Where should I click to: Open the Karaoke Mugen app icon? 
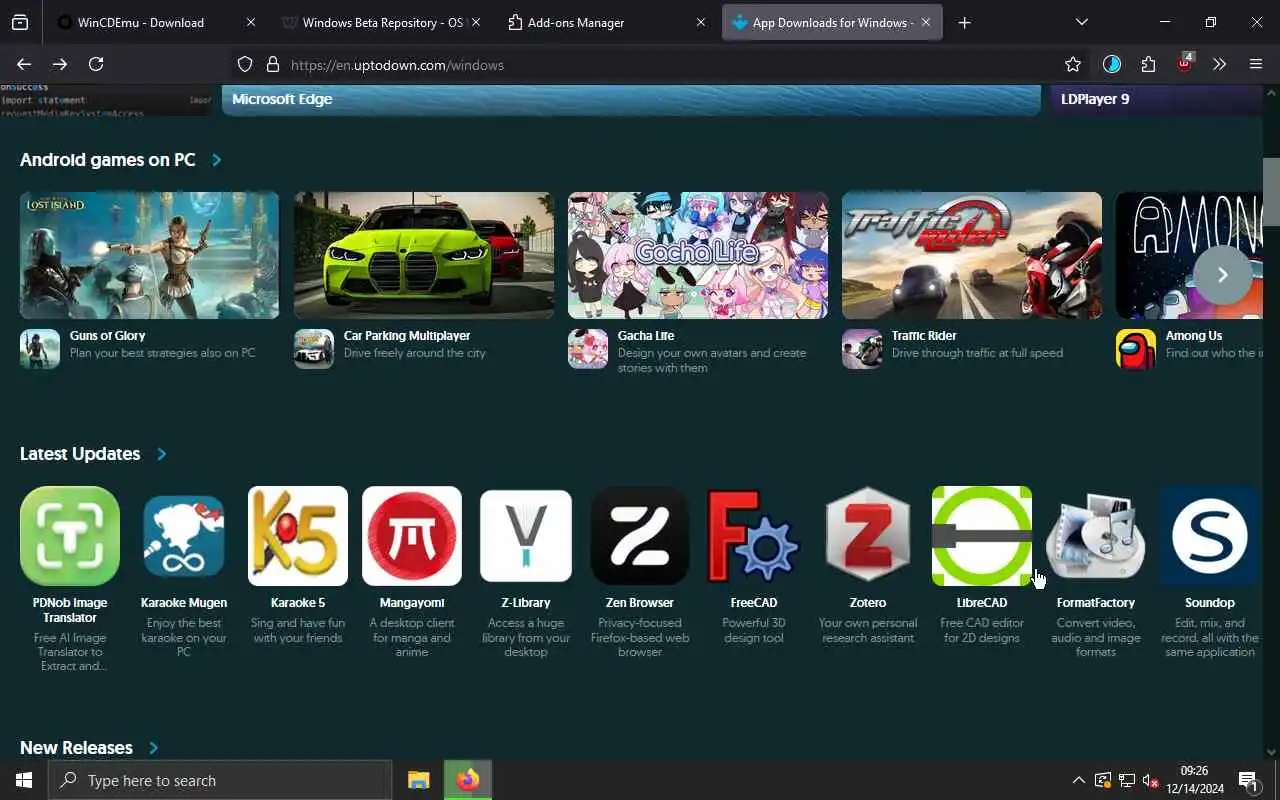point(184,536)
